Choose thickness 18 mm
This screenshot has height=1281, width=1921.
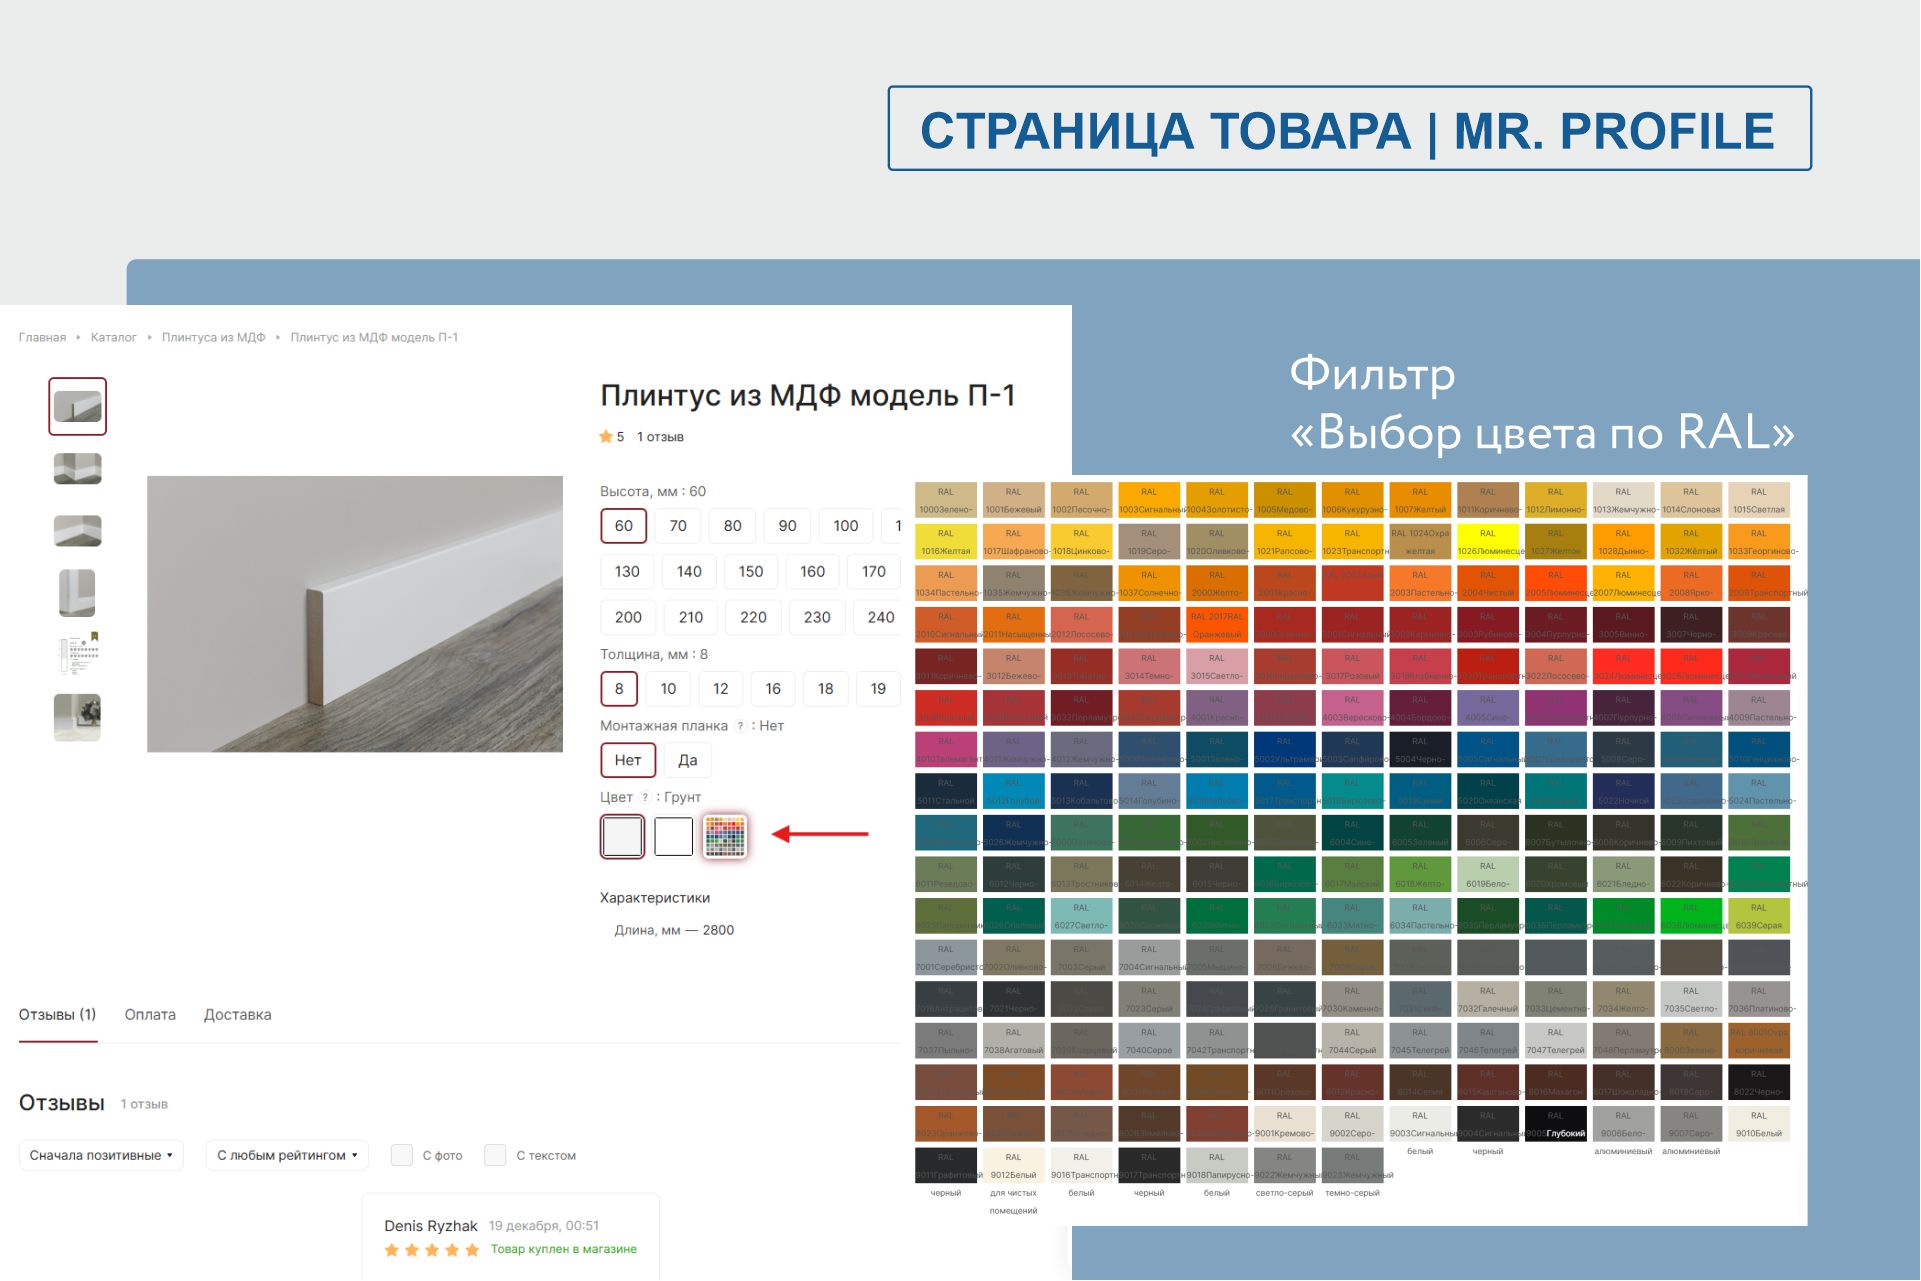point(826,689)
